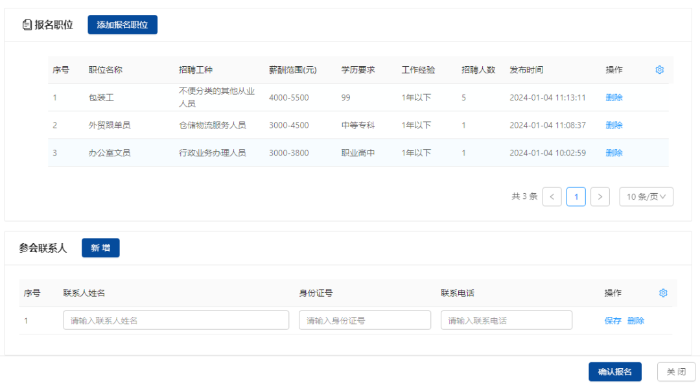Save the contact row
Screen dimensions: 700x385
pyautogui.click(x=612, y=321)
